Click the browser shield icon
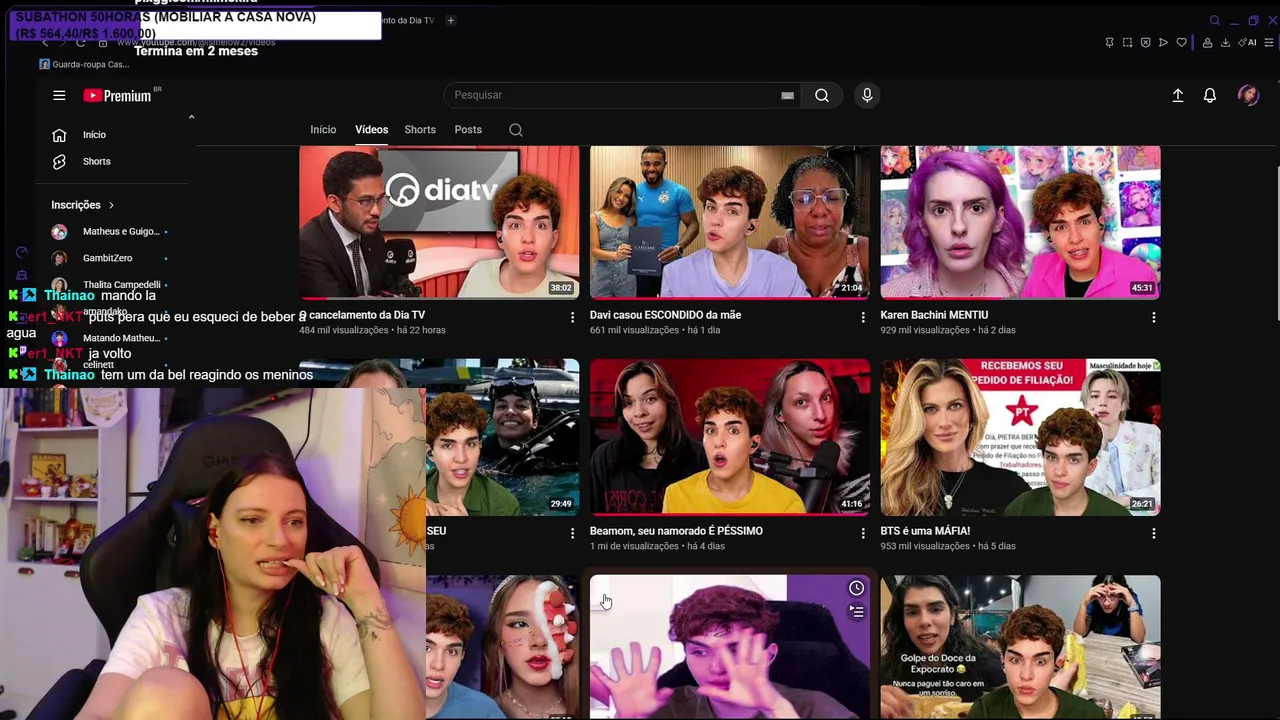The height and width of the screenshot is (720, 1280). [x=1145, y=43]
